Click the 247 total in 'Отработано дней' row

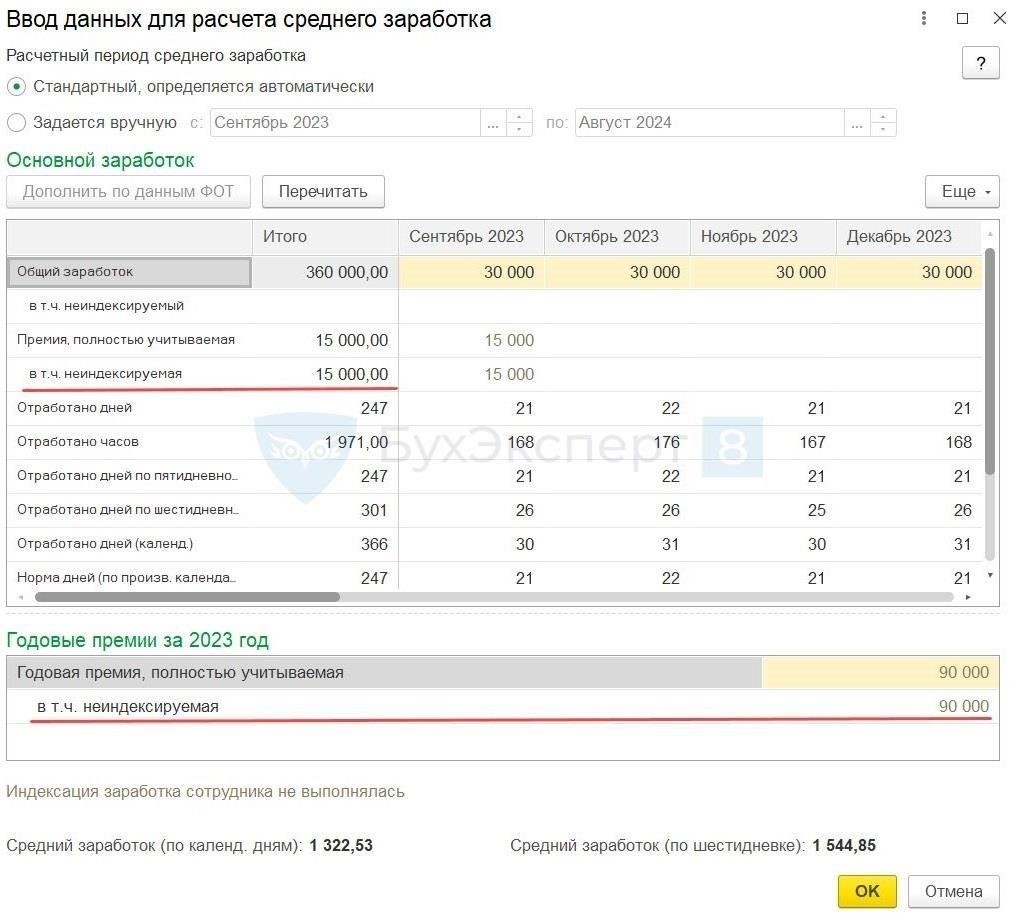[325, 408]
